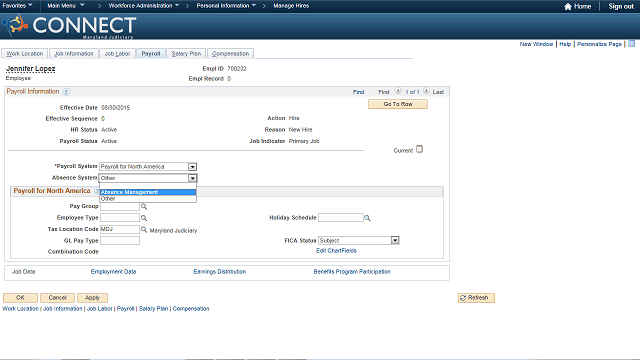640x360 pixels.
Task: Click into the GL Pay Type field
Action: [120, 241]
